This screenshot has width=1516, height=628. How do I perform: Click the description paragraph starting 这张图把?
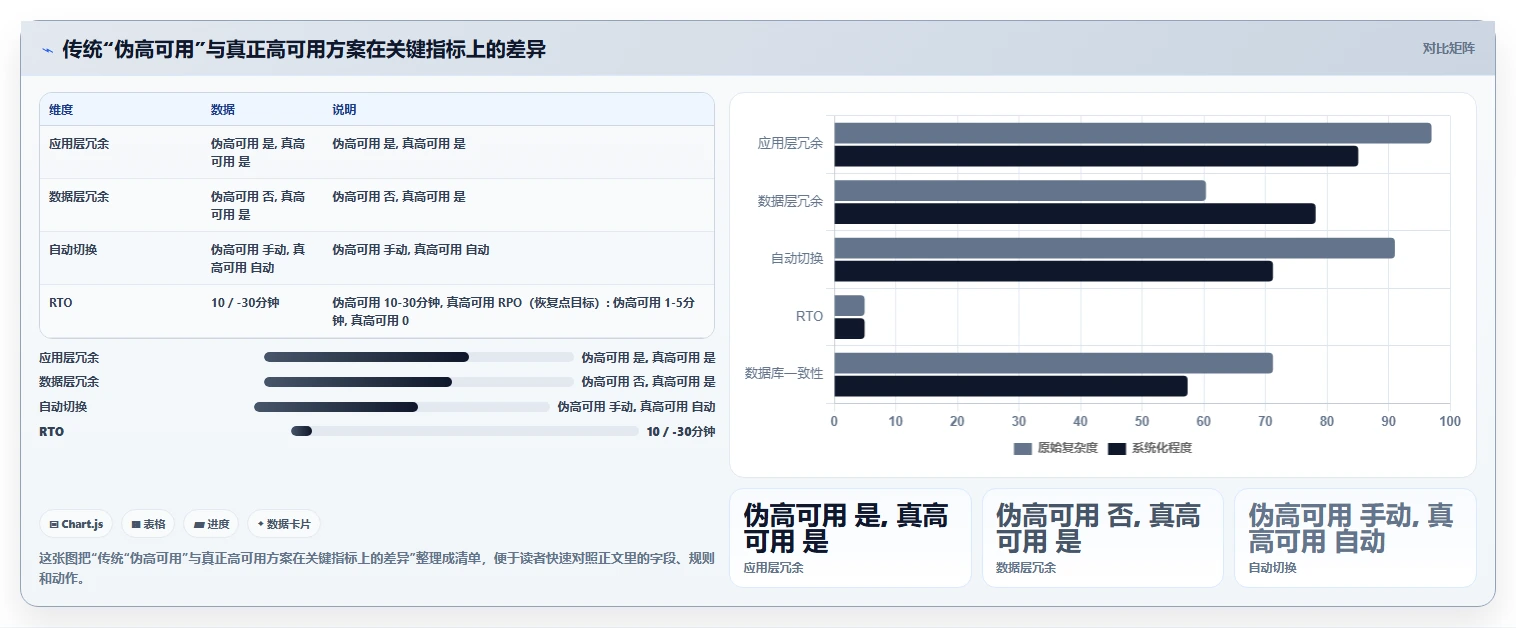377,568
